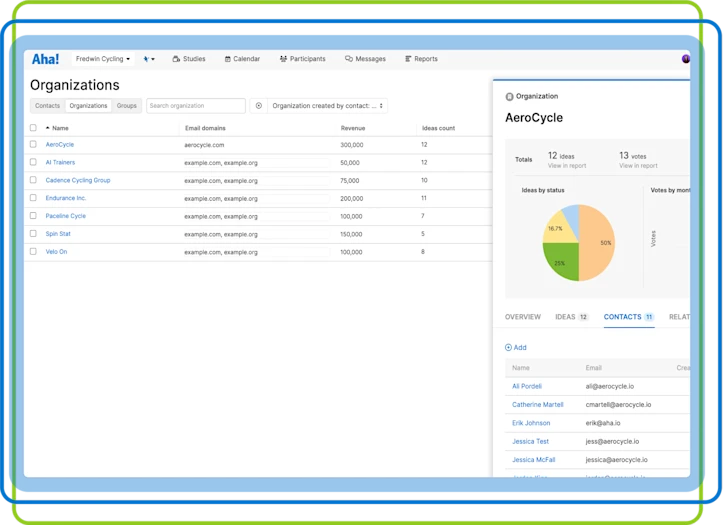The height and width of the screenshot is (525, 723).
Task: Sort by Email domains column
Action: (205, 128)
